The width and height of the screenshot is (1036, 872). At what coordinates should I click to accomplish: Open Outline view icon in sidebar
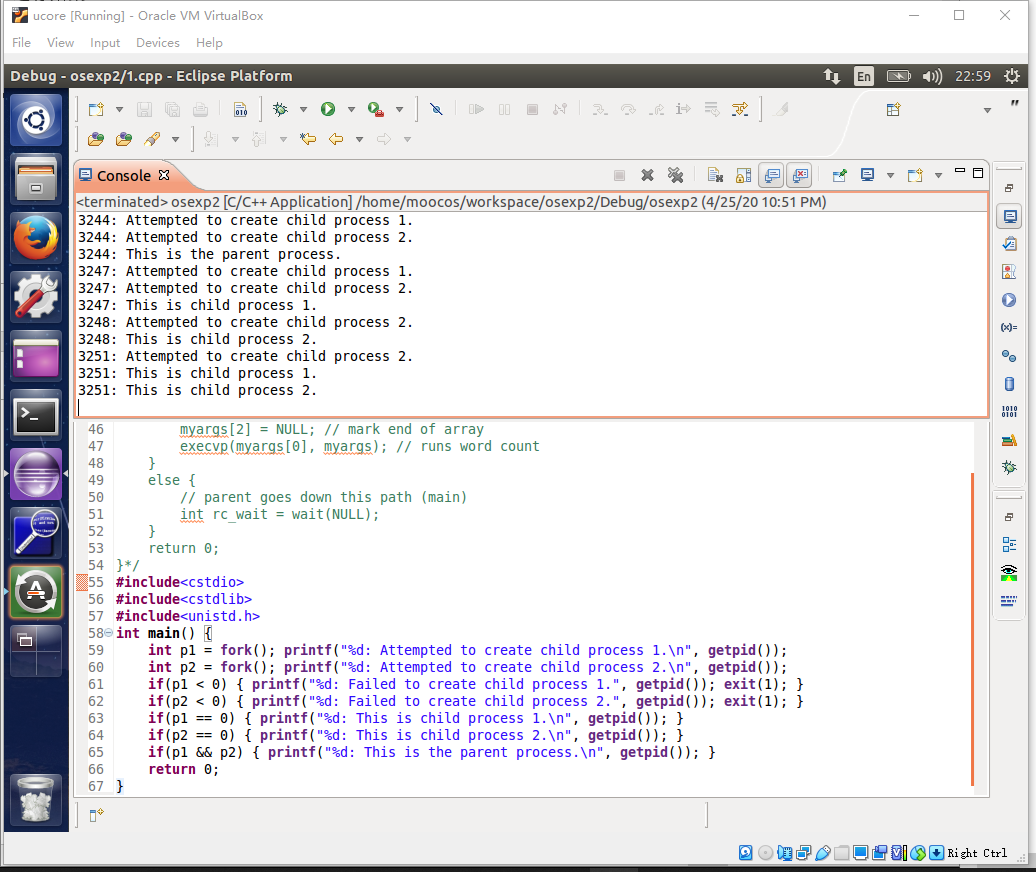pos(1009,544)
